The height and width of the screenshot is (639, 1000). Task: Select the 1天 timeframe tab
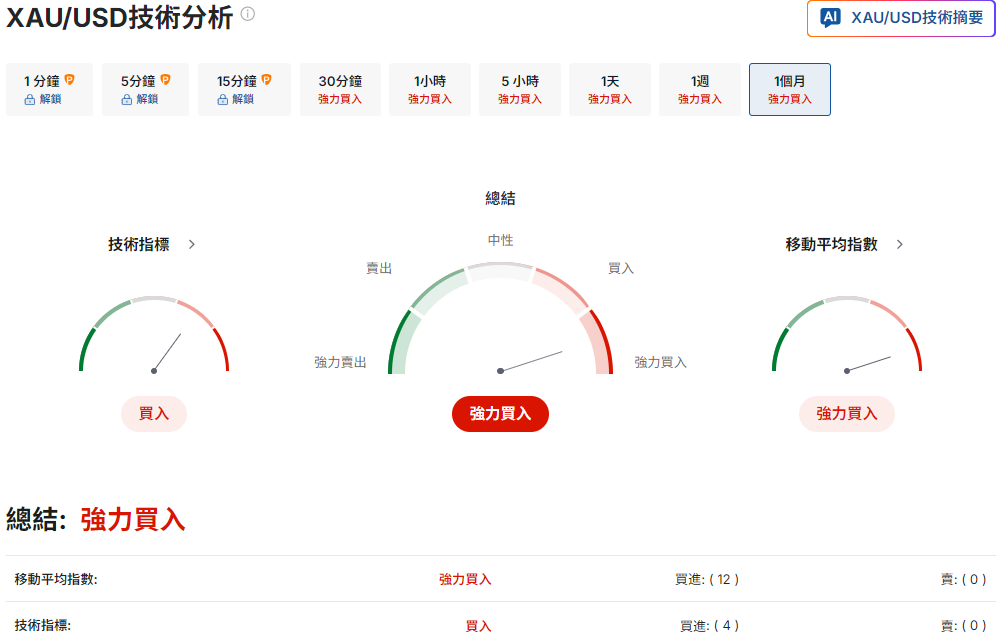click(610, 90)
